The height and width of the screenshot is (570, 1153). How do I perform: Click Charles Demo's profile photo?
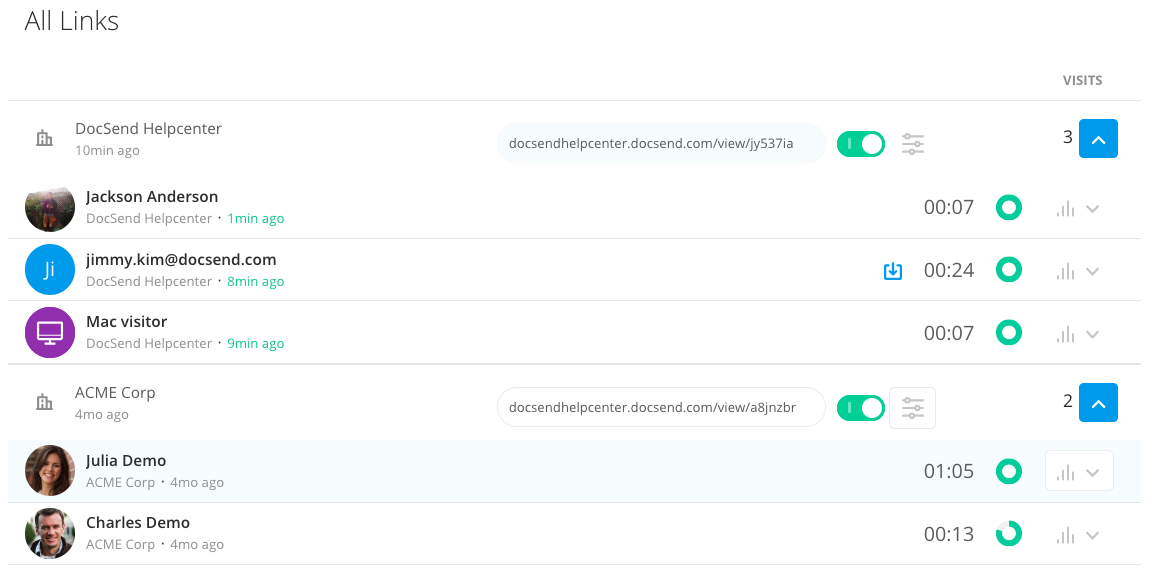tap(50, 533)
